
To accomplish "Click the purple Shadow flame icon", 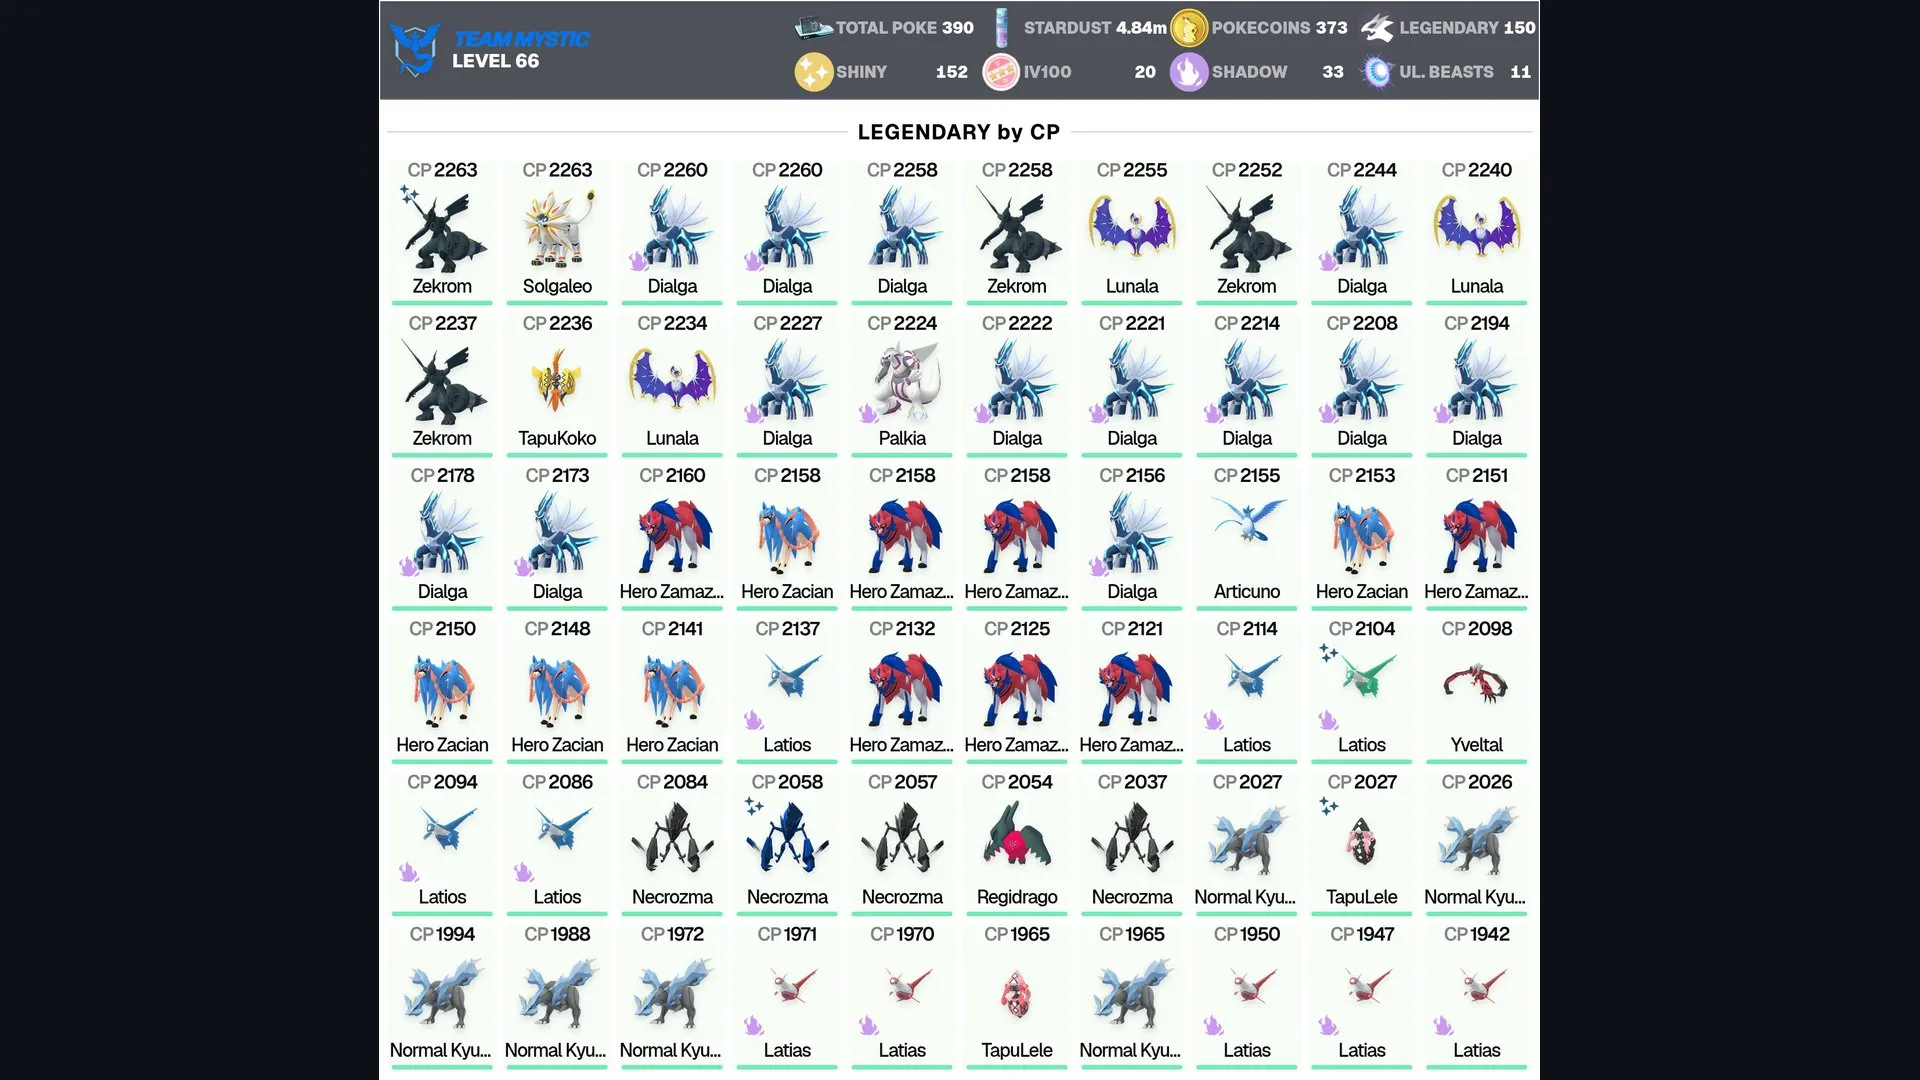I will tap(1189, 72).
